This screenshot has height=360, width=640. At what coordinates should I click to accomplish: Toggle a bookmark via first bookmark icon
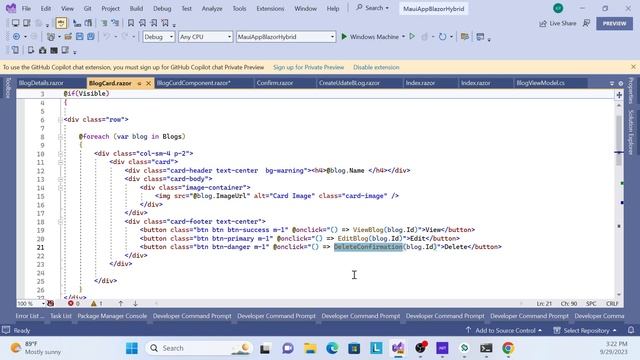coord(131,23)
